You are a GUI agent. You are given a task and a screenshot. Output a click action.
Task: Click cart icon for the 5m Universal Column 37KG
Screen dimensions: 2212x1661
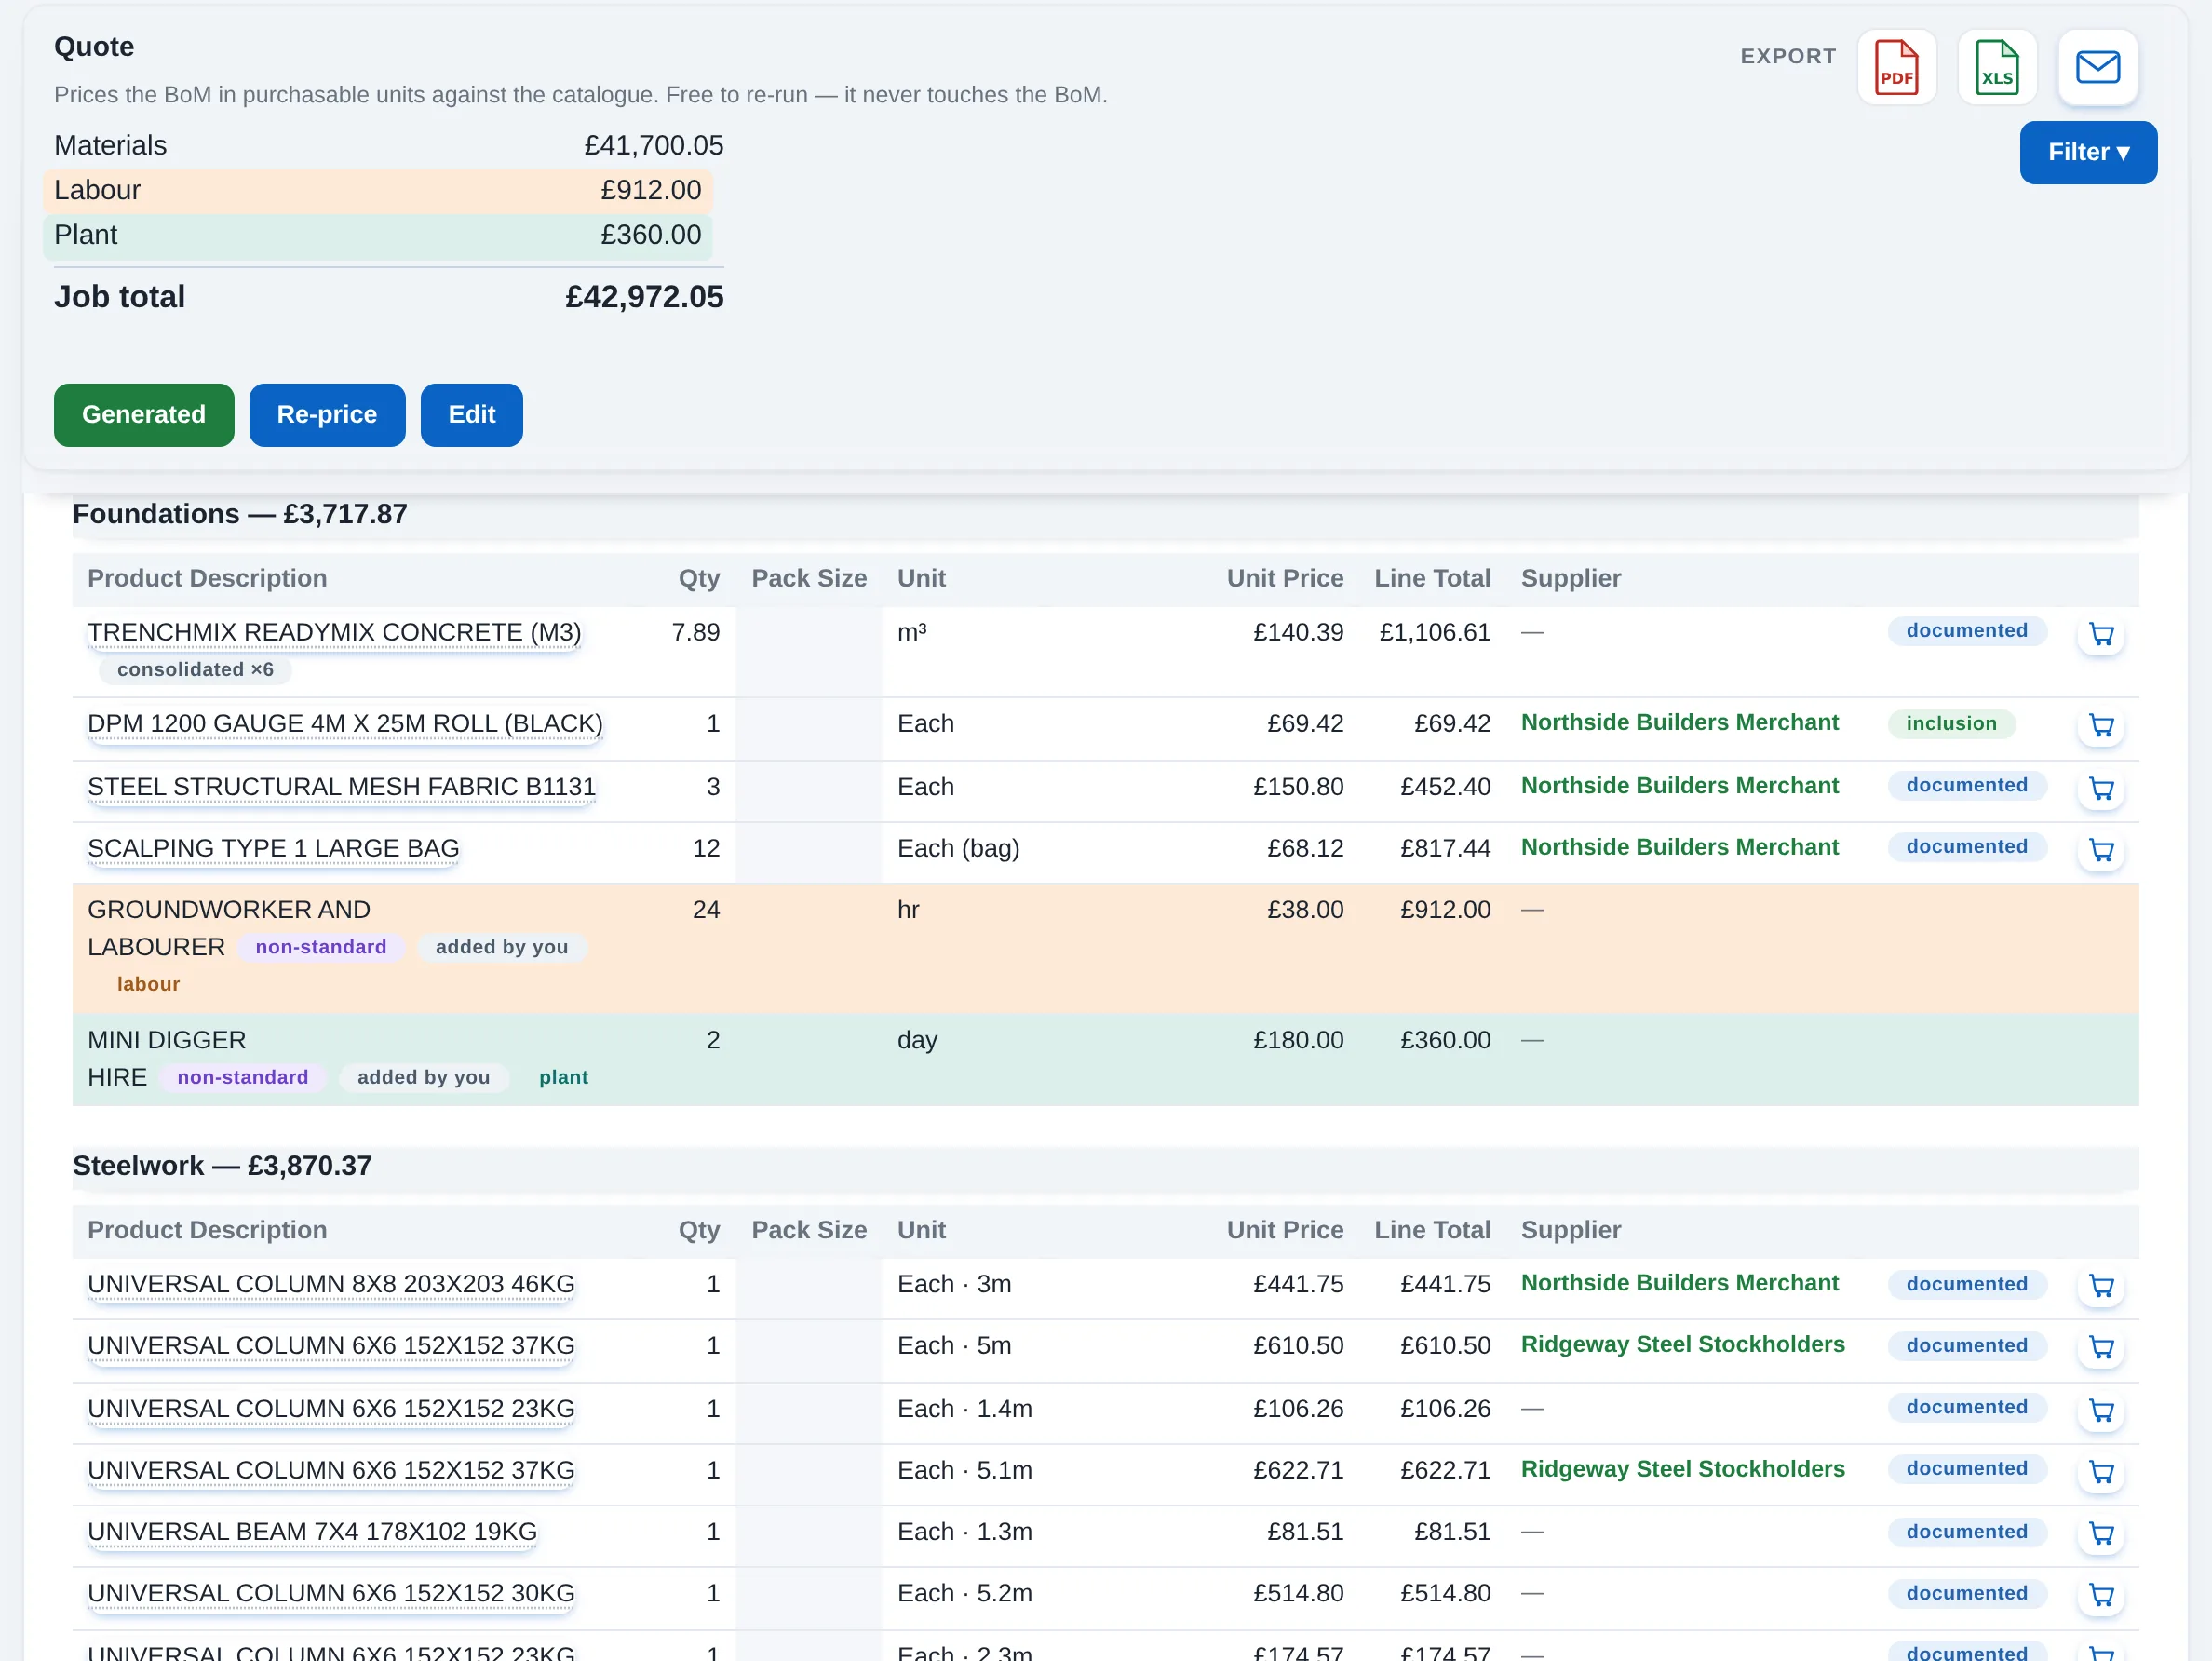tap(2101, 1347)
